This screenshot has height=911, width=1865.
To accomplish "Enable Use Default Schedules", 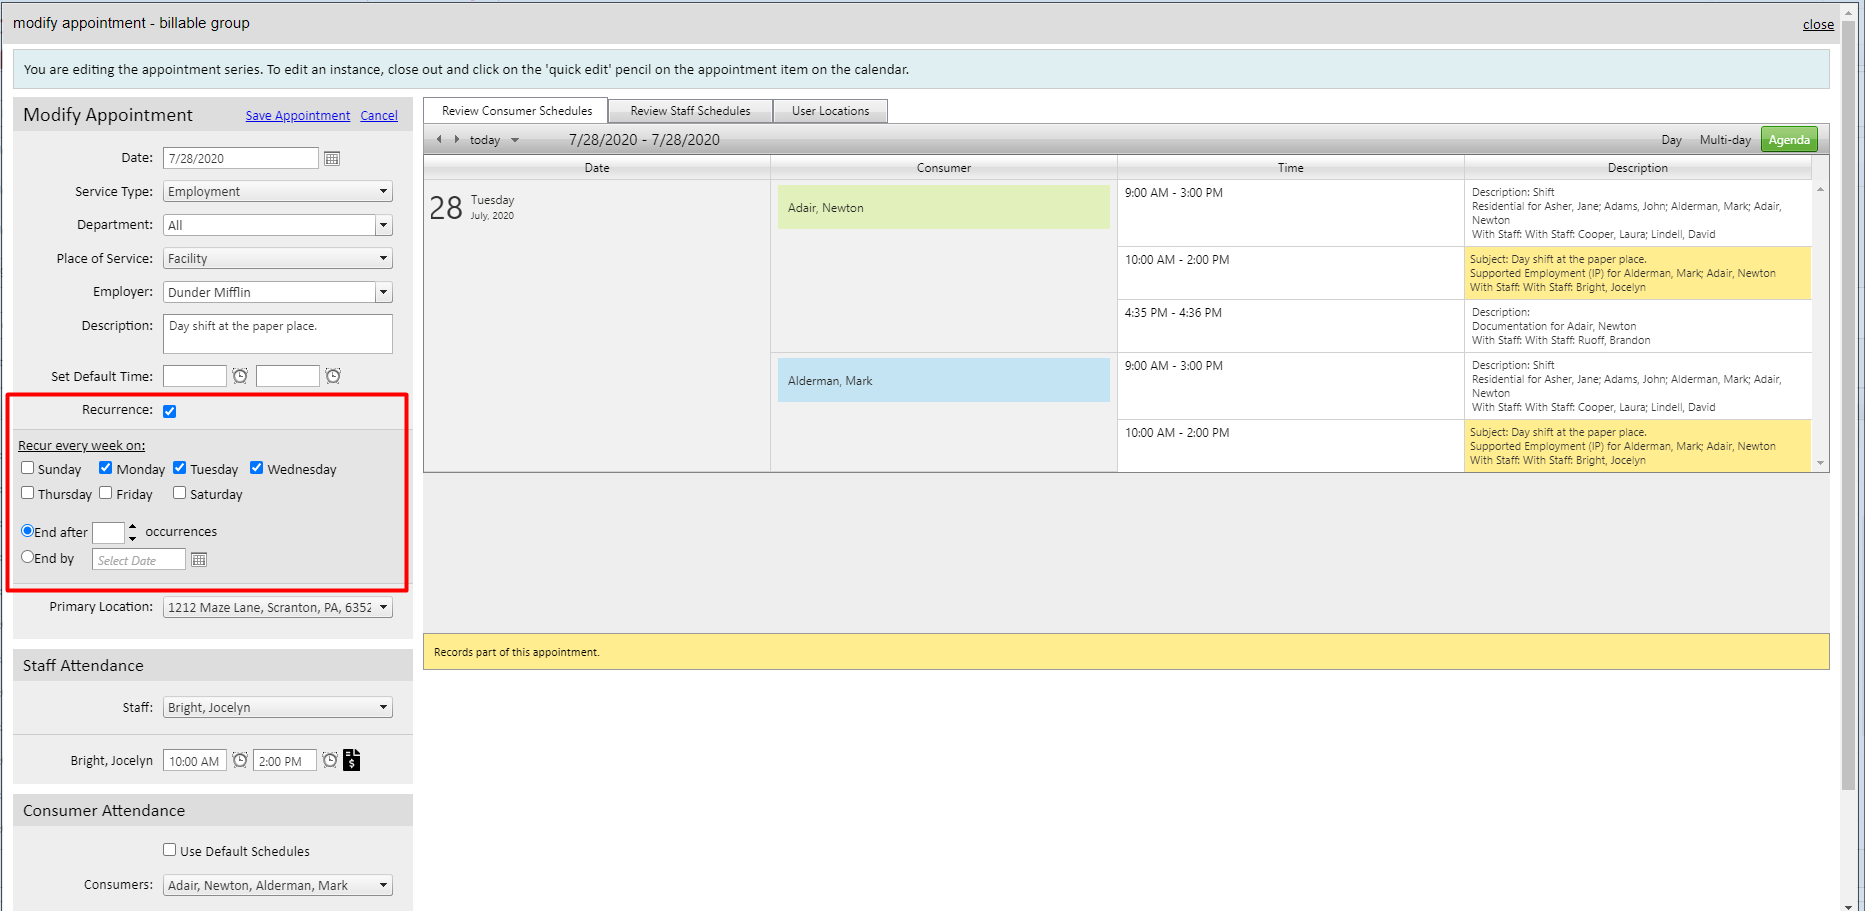I will tap(170, 850).
